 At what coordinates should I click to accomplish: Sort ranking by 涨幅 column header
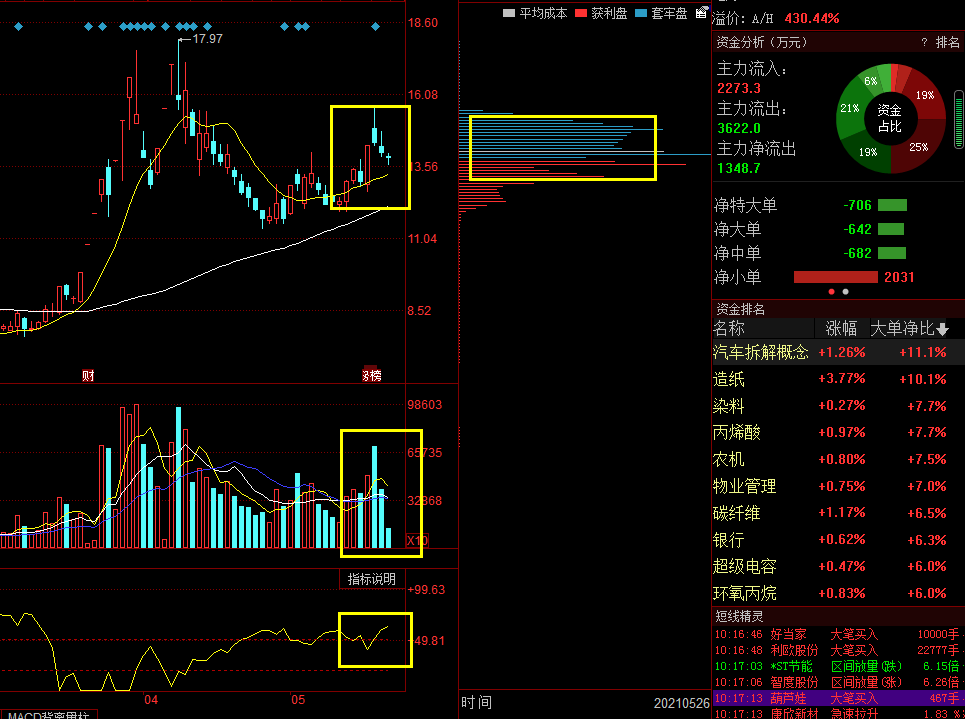[841, 328]
